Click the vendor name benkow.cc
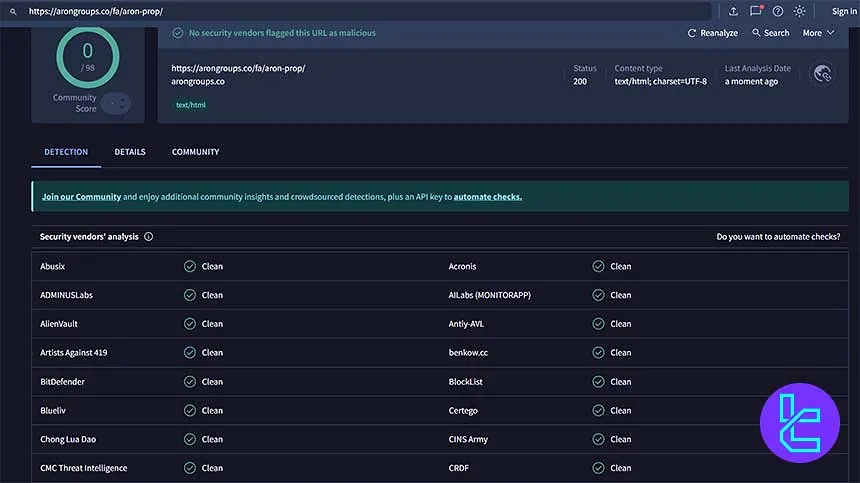The width and height of the screenshot is (860, 483). (x=468, y=353)
